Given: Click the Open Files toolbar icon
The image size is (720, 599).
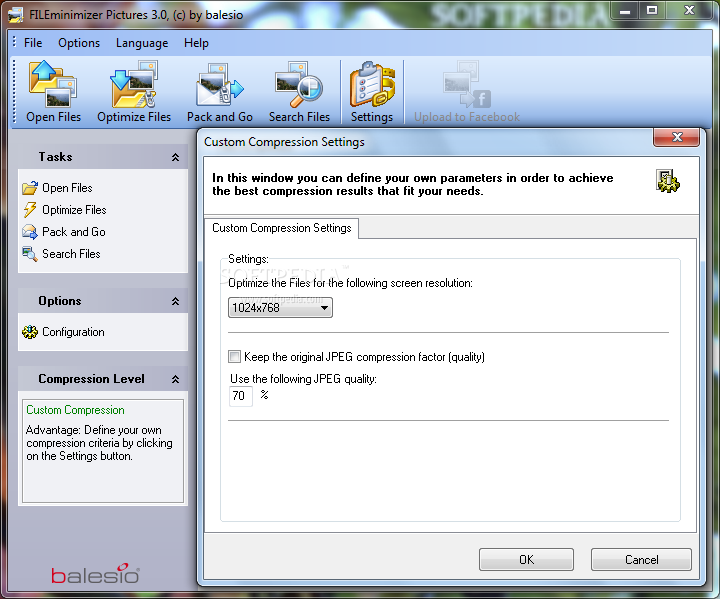Looking at the screenshot, I should 53,85.
